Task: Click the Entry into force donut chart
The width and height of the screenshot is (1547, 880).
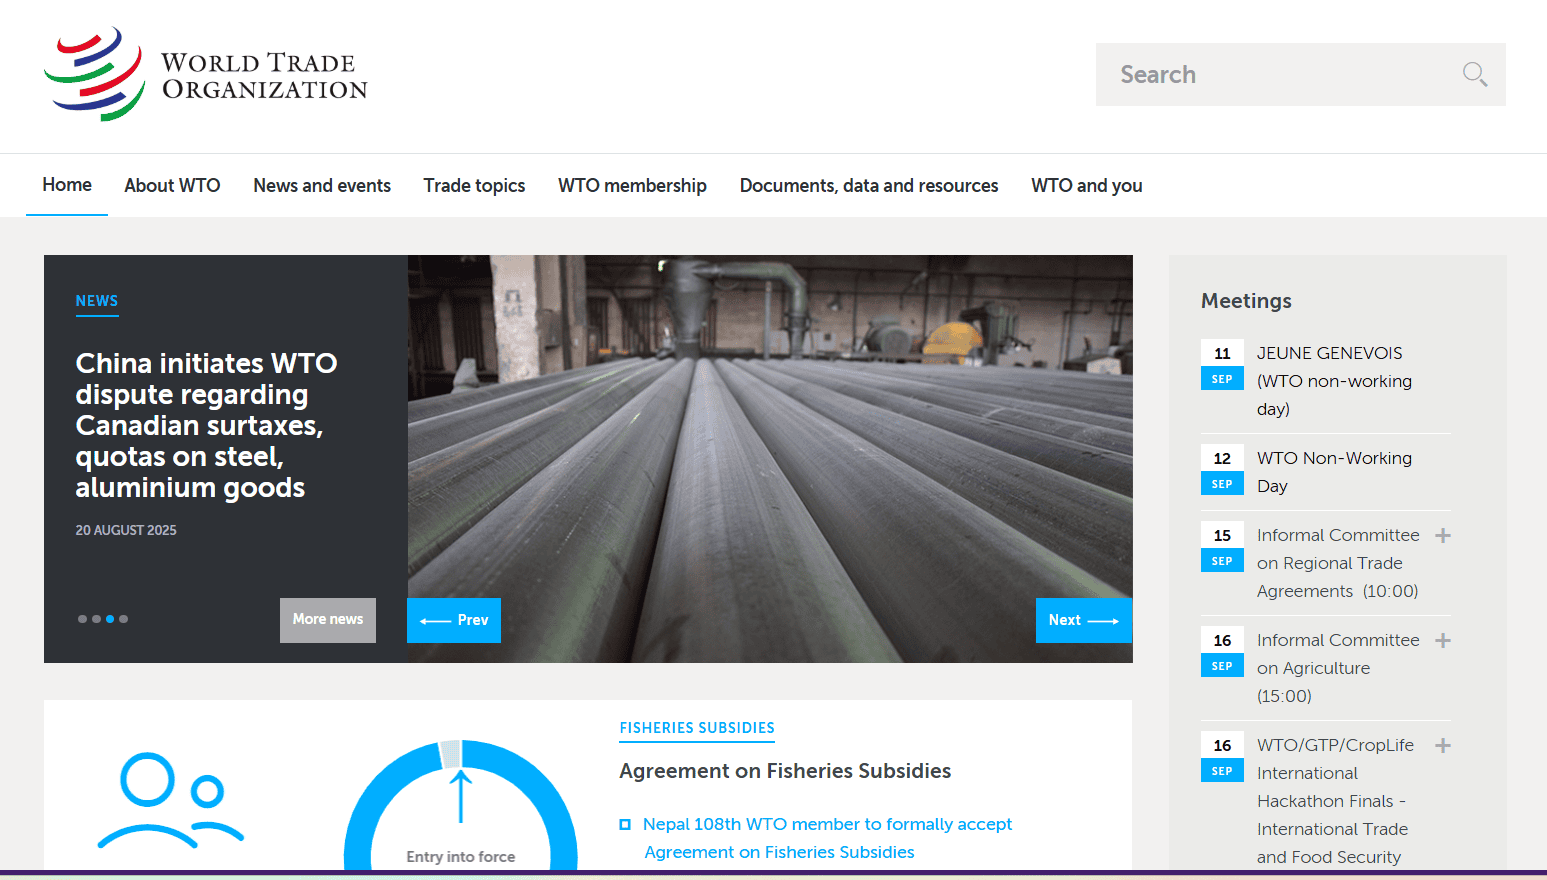Action: 461,805
